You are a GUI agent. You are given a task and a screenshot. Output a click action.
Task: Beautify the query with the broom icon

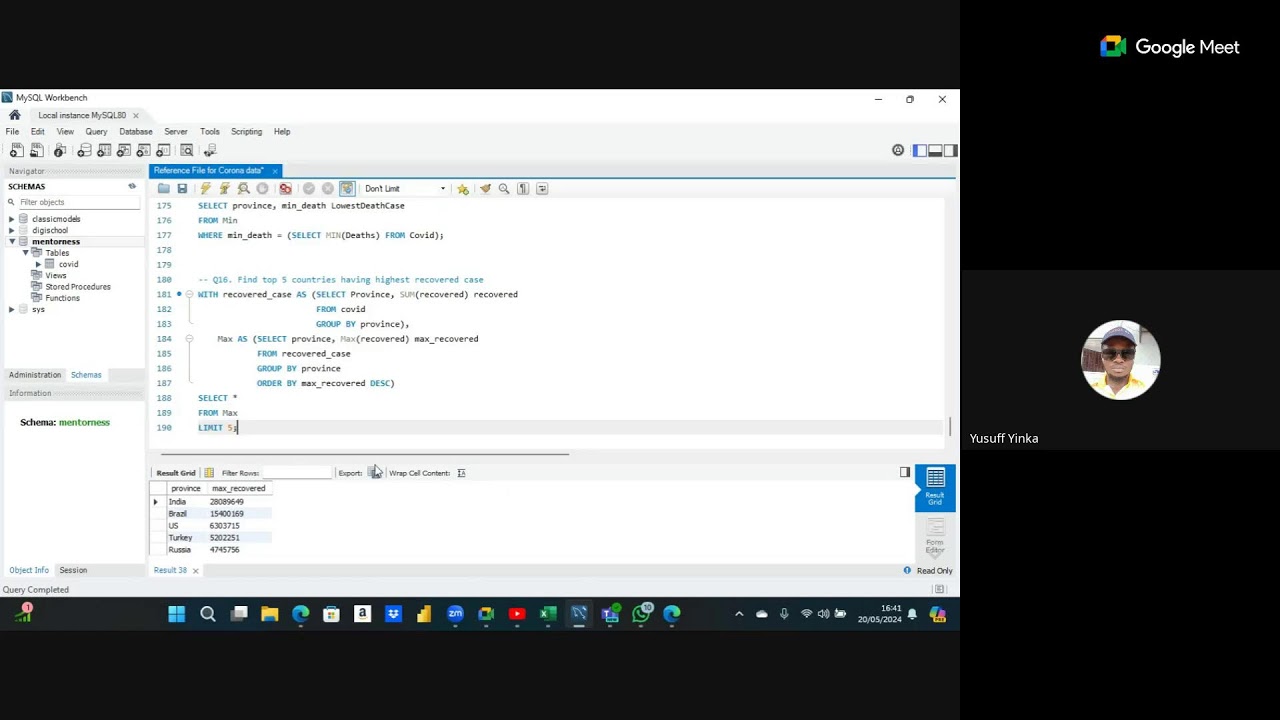click(x=485, y=188)
